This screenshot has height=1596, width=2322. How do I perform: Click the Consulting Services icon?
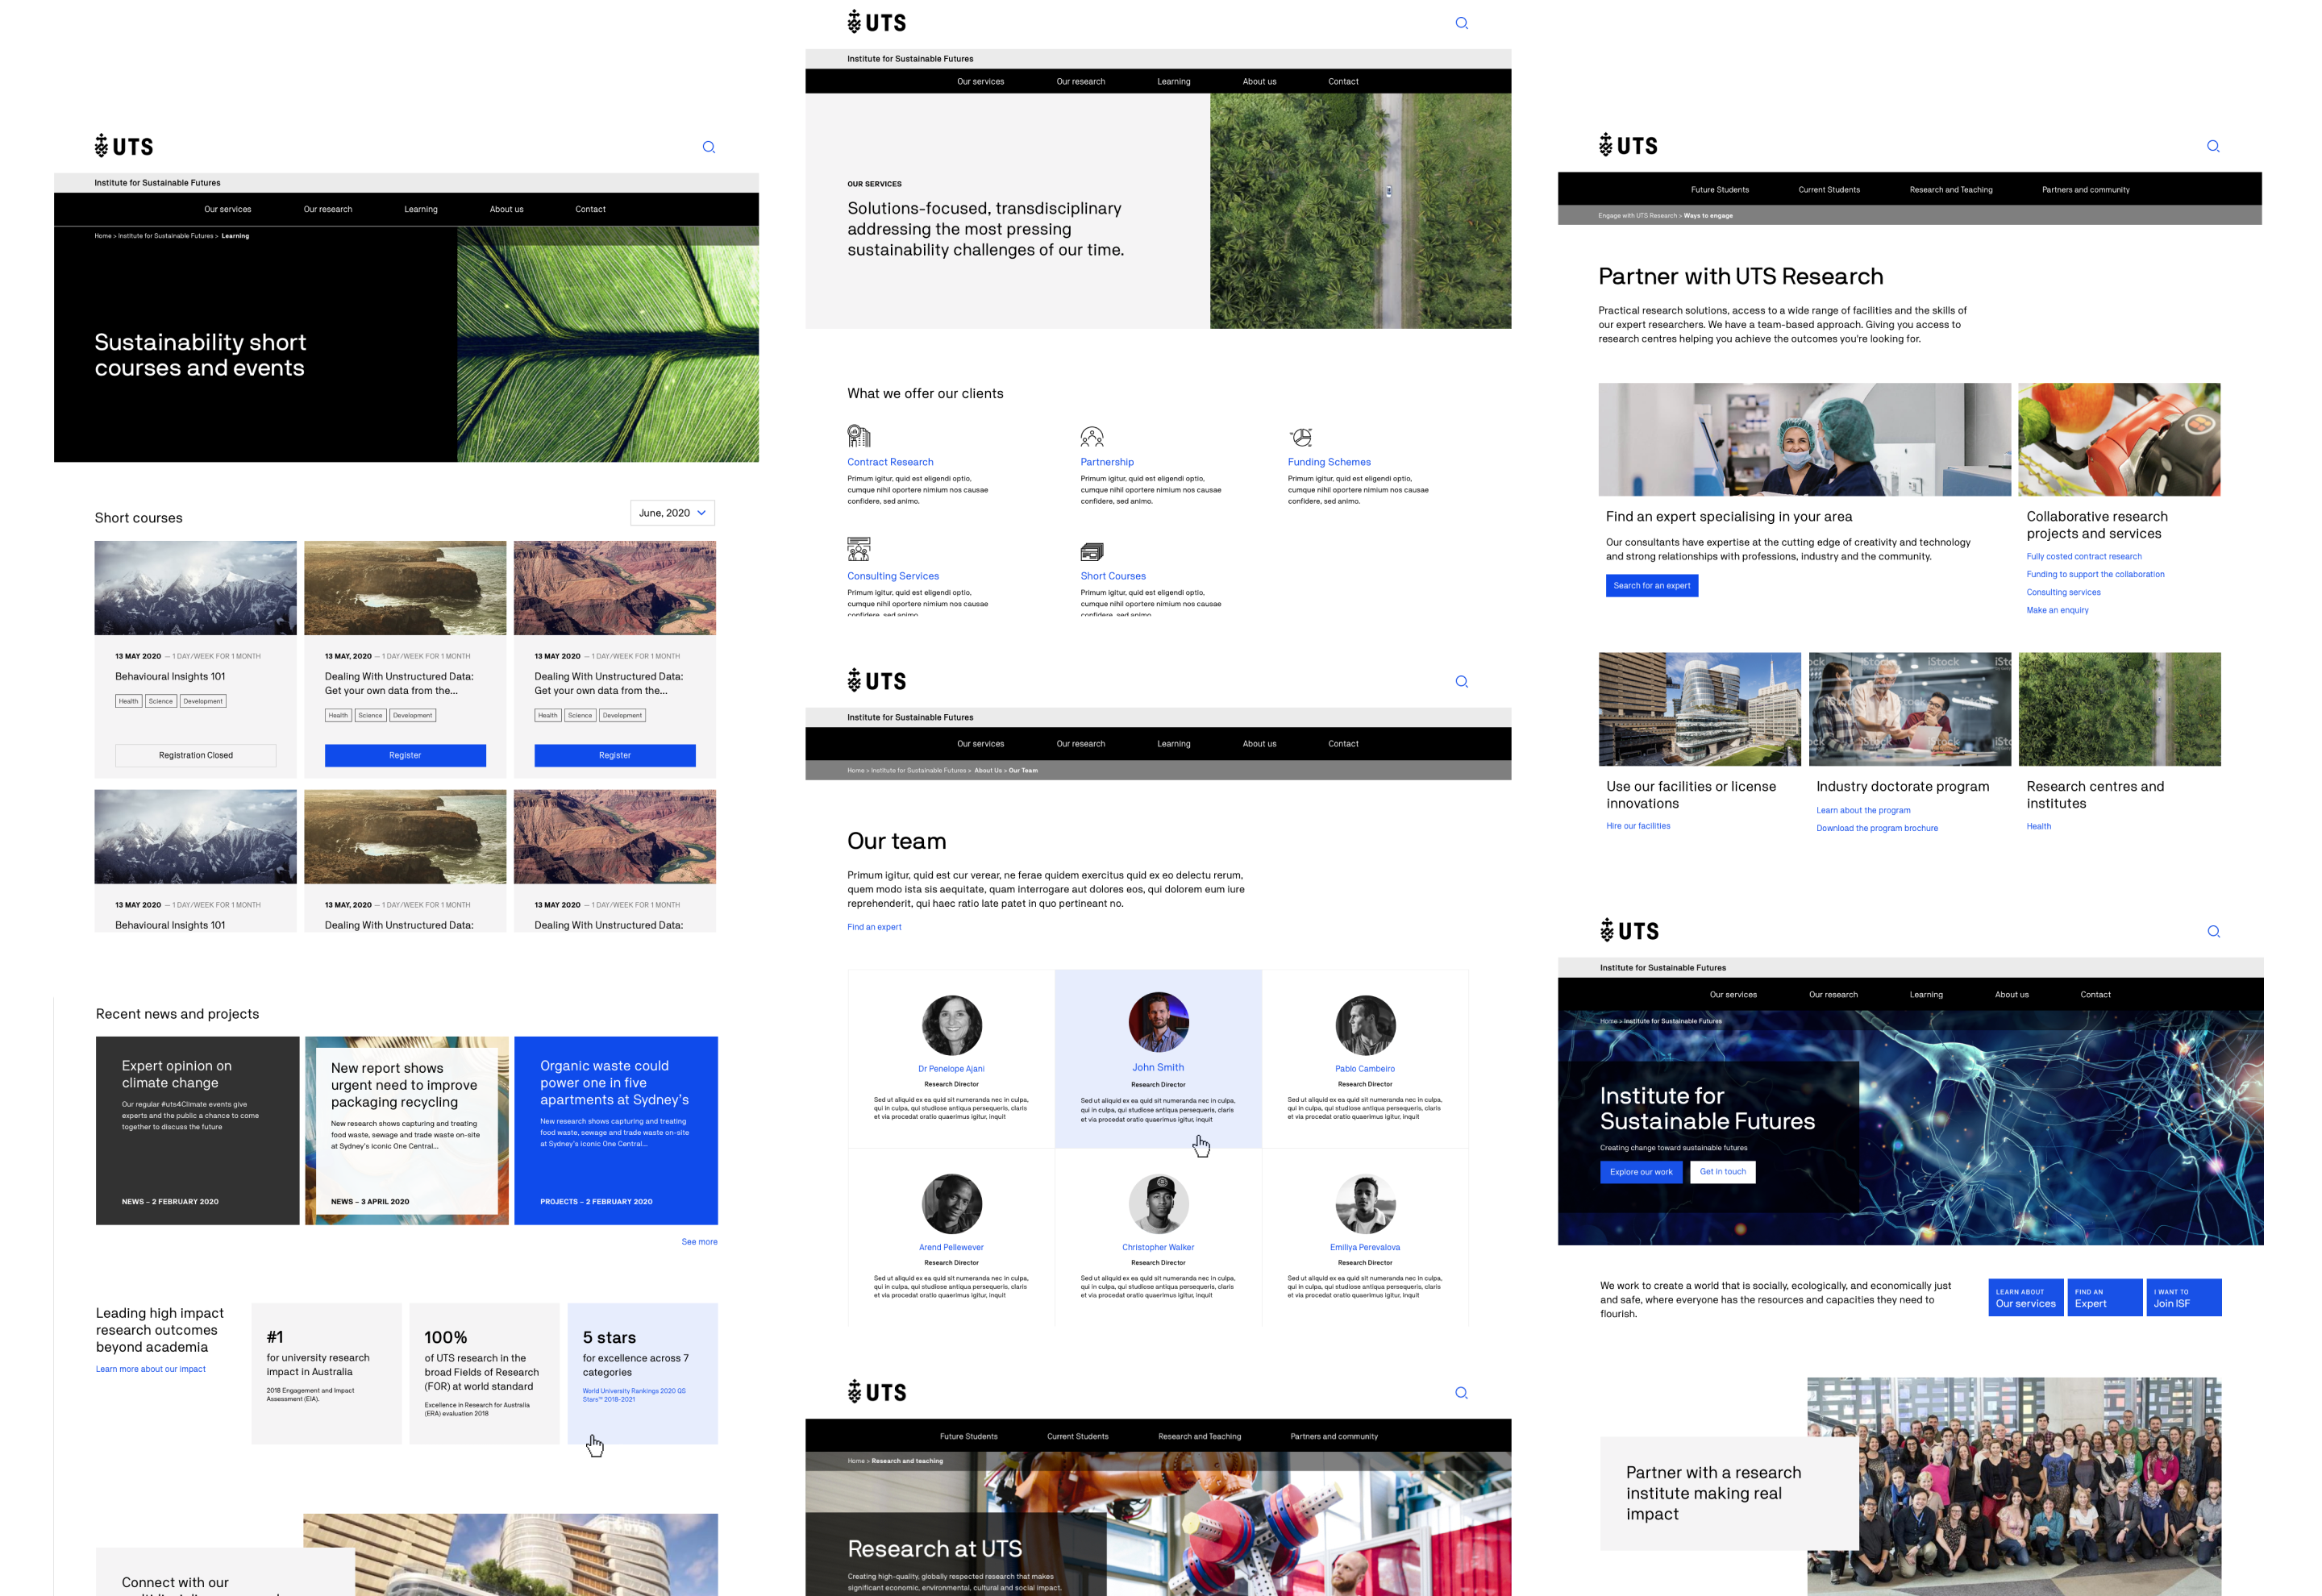click(x=859, y=549)
